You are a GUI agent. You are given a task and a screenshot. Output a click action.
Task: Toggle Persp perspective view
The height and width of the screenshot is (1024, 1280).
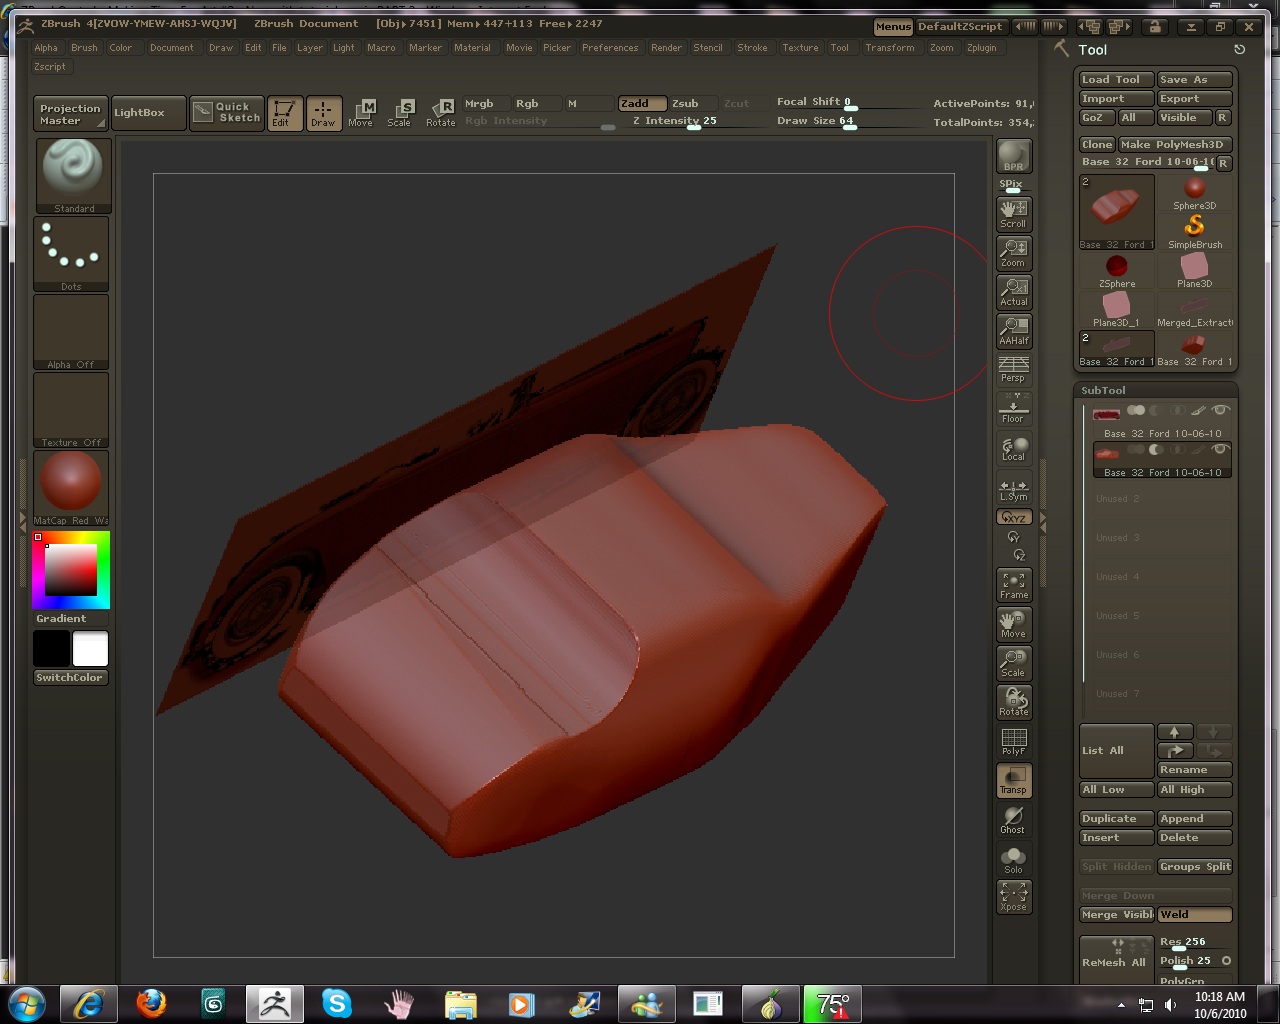(1014, 369)
